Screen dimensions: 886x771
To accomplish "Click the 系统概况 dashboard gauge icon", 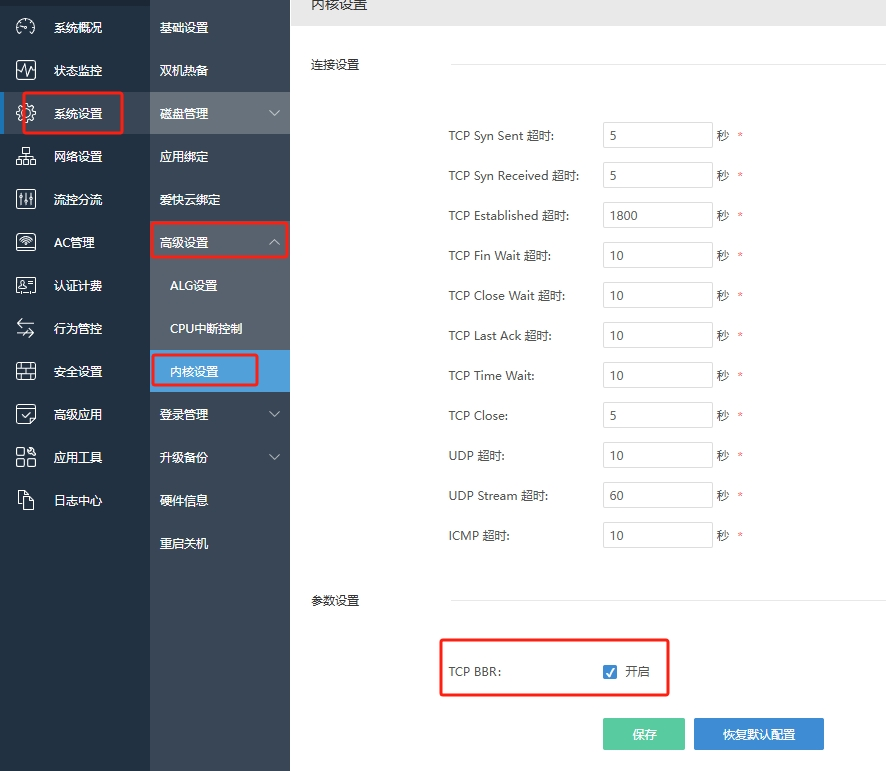I will [26, 27].
